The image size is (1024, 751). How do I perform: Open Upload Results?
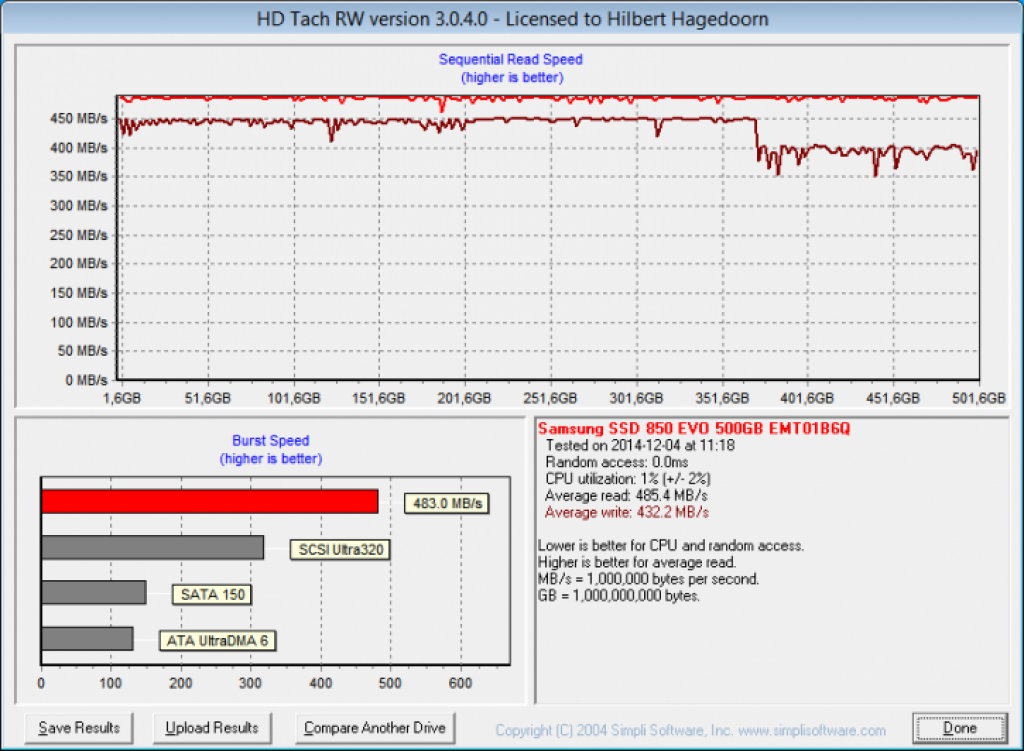click(212, 728)
